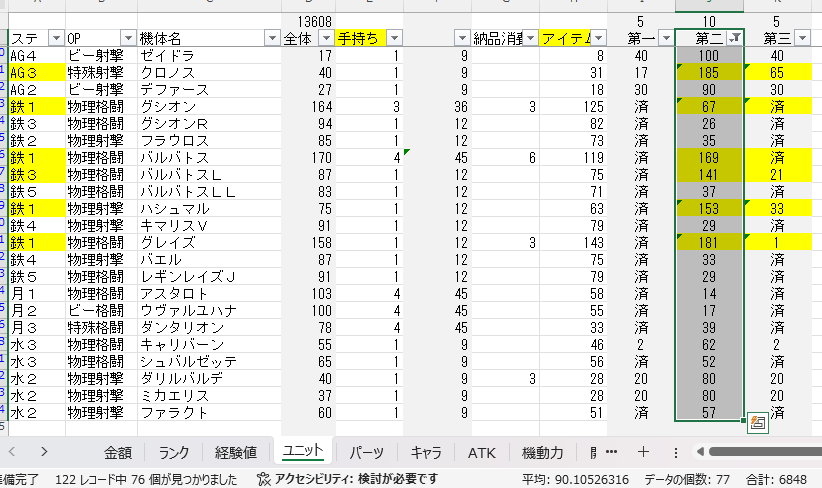Select the cell containing ミカエリス
This screenshot has height=488, width=822.
[209, 395]
